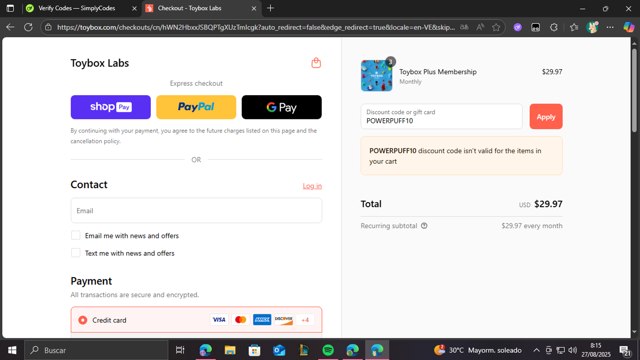The height and width of the screenshot is (360, 640).
Task: Open Outlook from the taskbar
Action: [x=279, y=350]
